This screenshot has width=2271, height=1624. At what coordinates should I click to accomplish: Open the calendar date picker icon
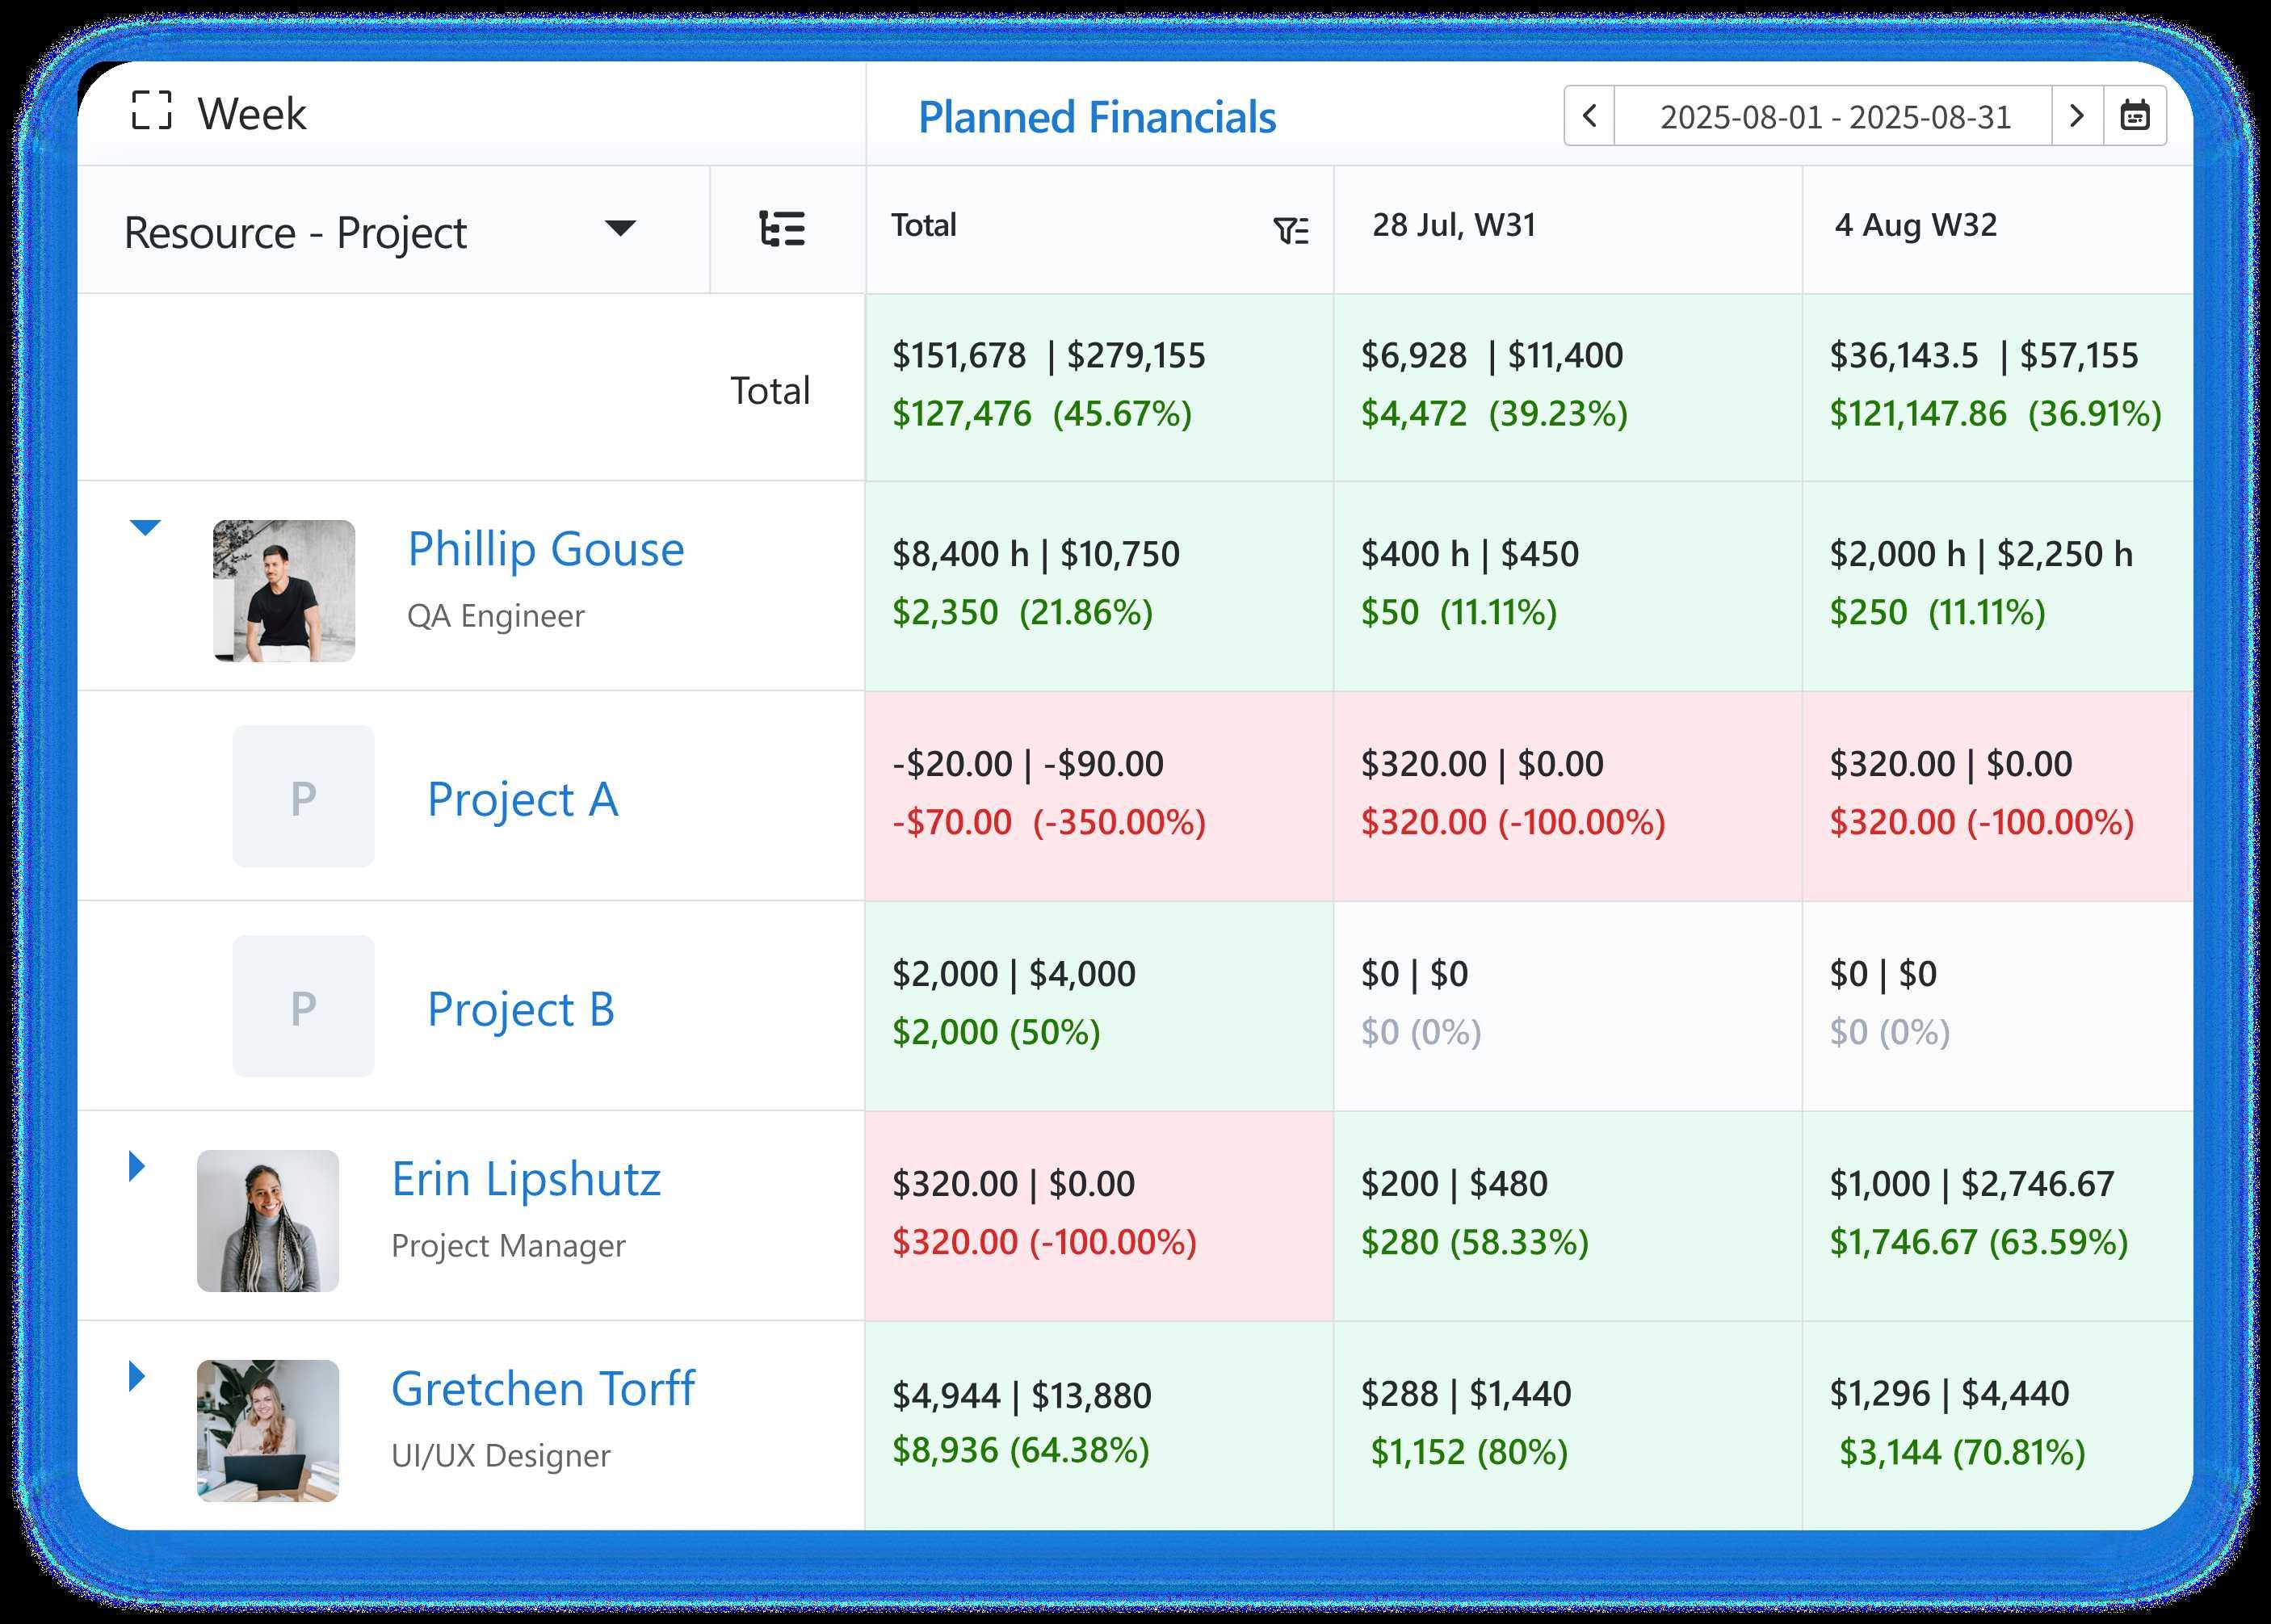pyautogui.click(x=2134, y=116)
